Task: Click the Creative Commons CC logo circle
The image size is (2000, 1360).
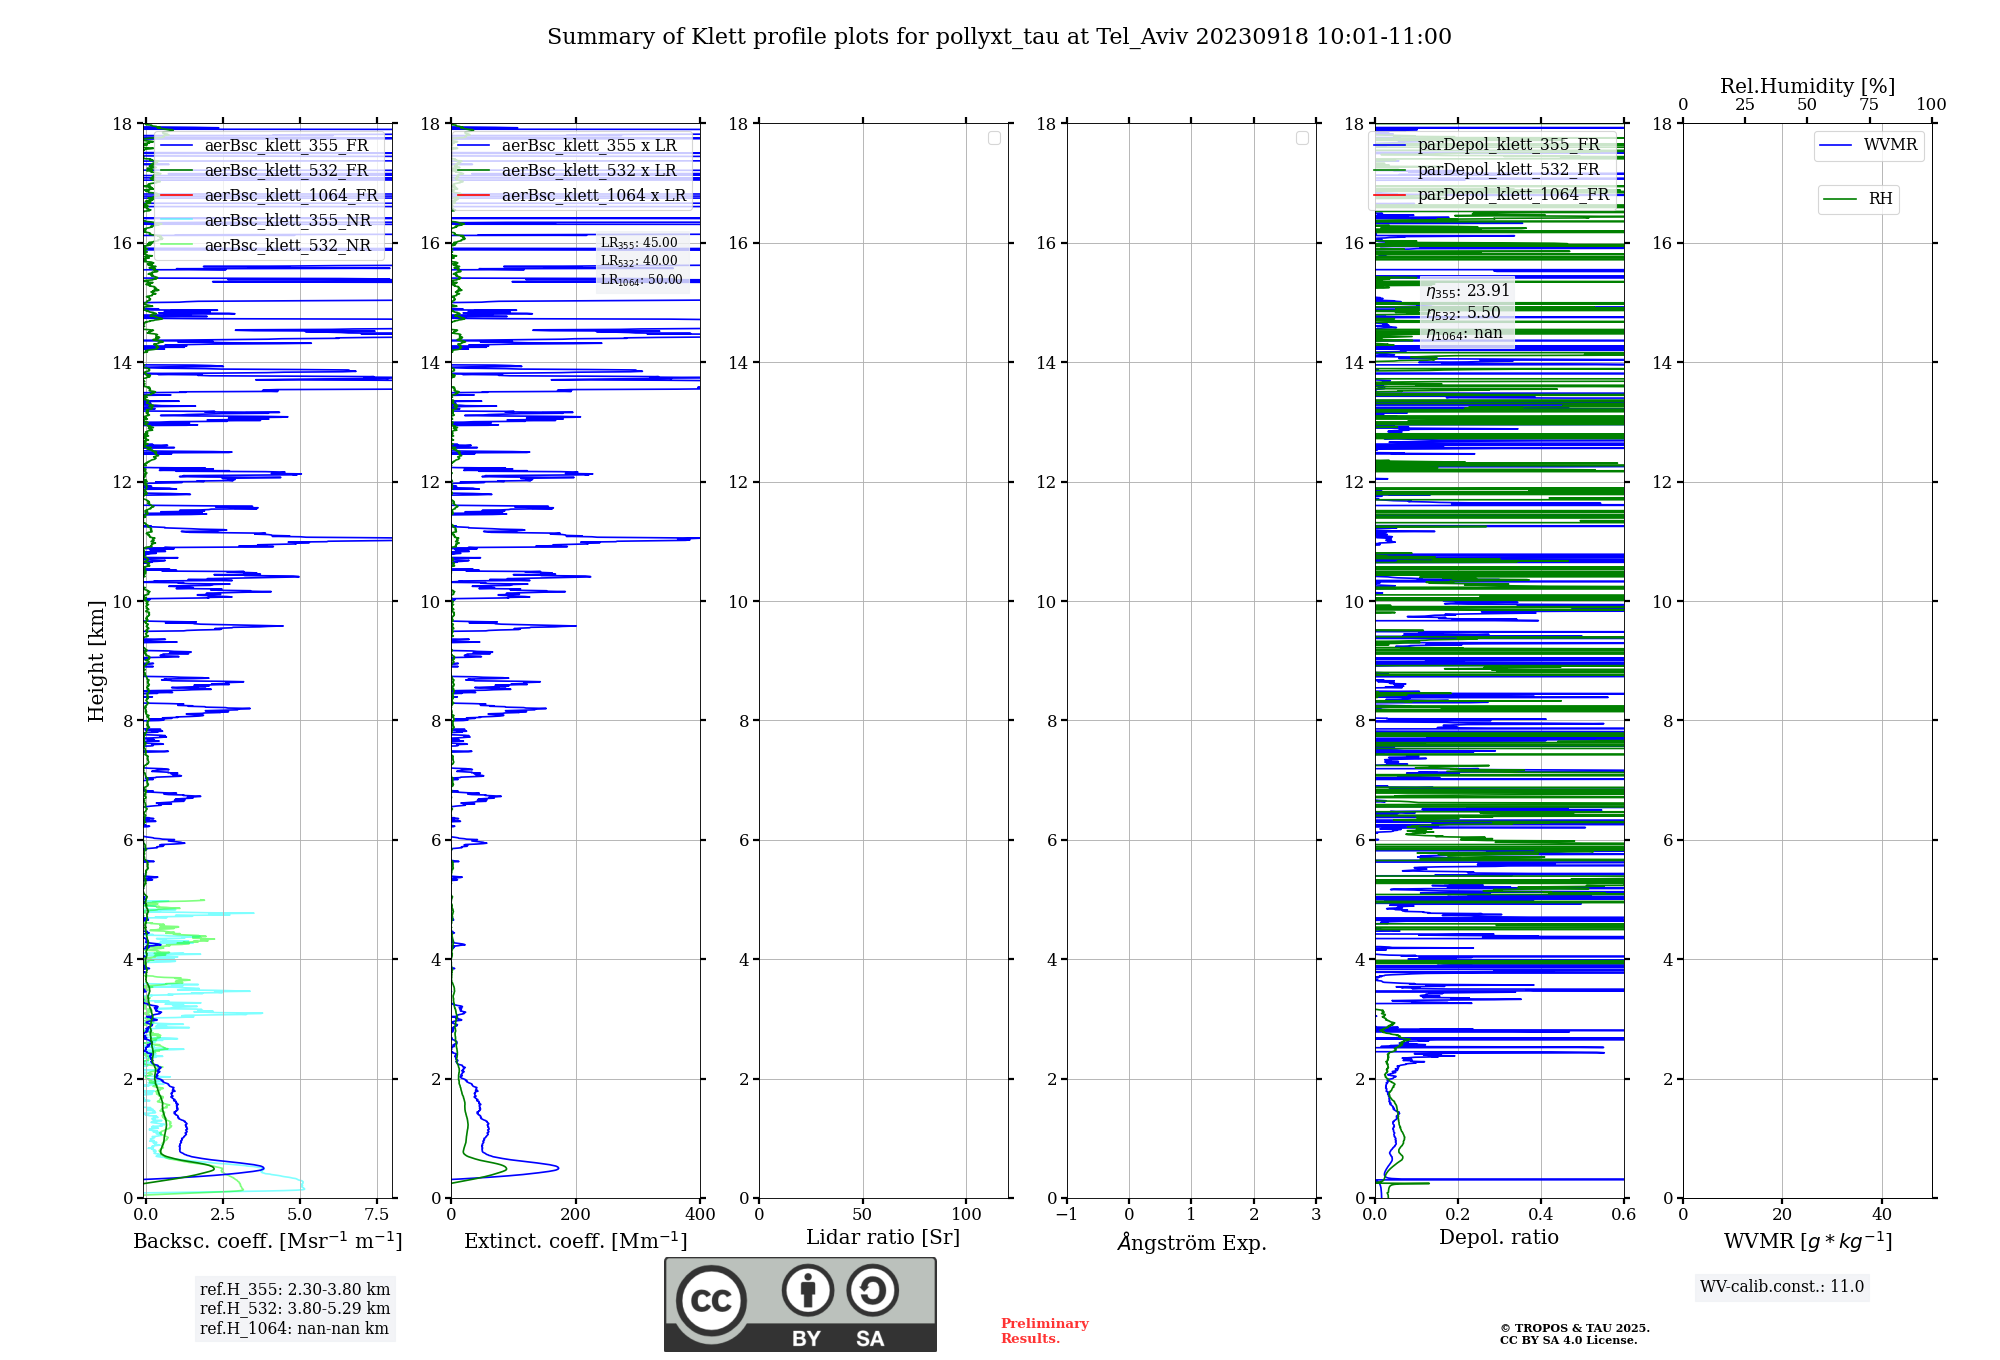Action: tap(711, 1301)
